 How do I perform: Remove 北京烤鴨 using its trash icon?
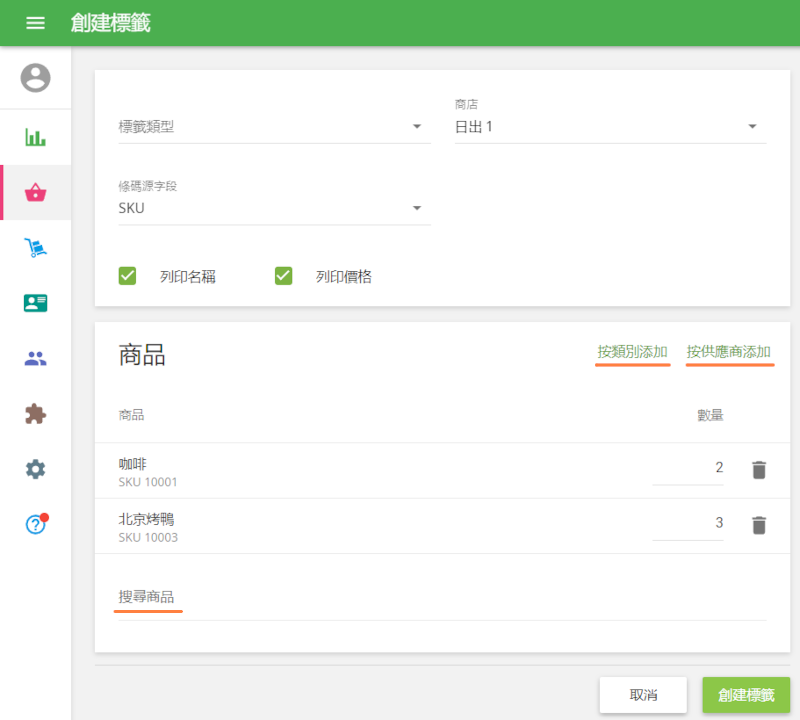coord(759,524)
